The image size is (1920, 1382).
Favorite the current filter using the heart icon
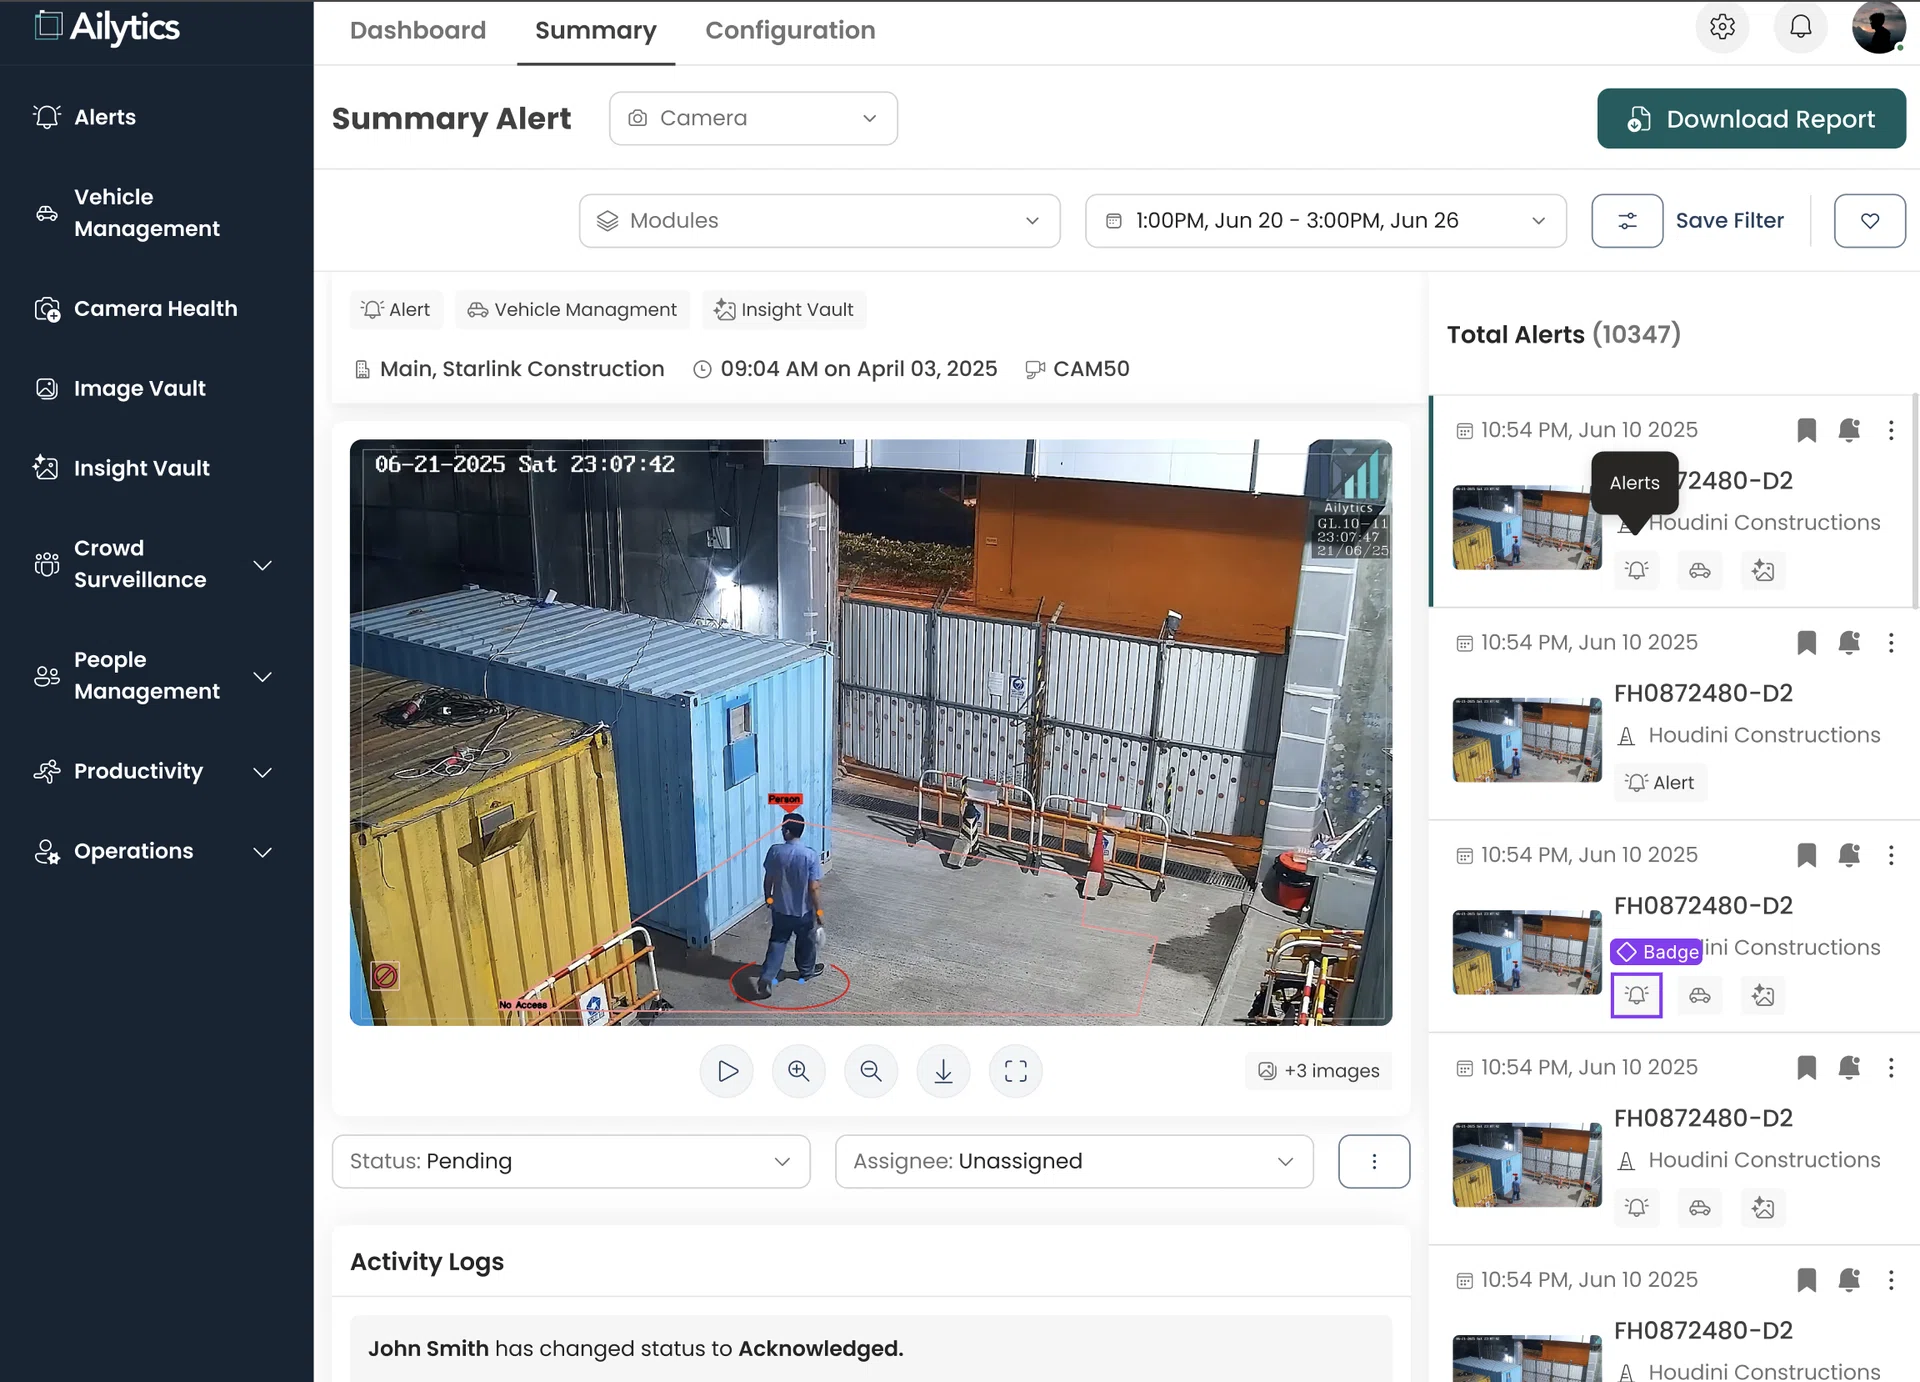tap(1869, 220)
